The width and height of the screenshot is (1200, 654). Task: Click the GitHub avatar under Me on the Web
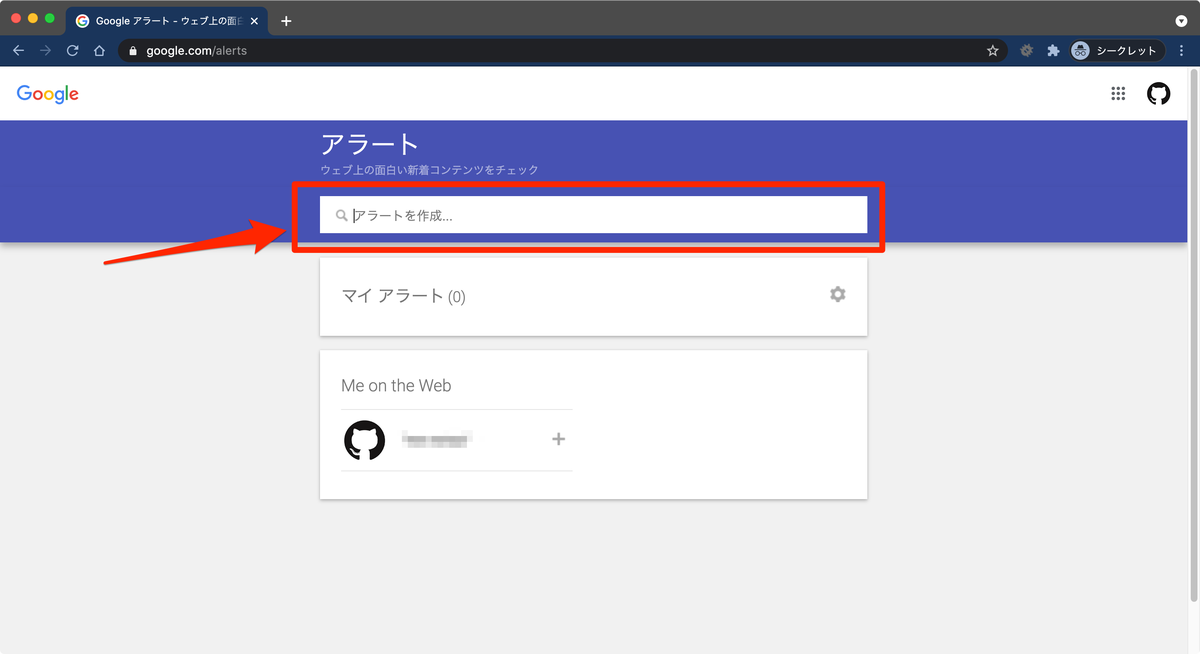pyautogui.click(x=365, y=440)
